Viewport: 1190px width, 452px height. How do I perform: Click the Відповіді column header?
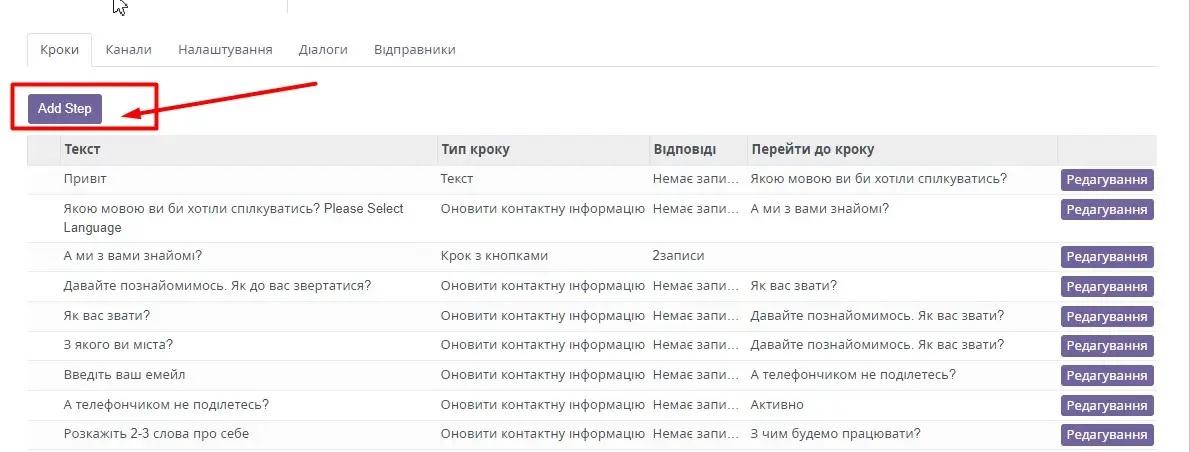coord(684,150)
